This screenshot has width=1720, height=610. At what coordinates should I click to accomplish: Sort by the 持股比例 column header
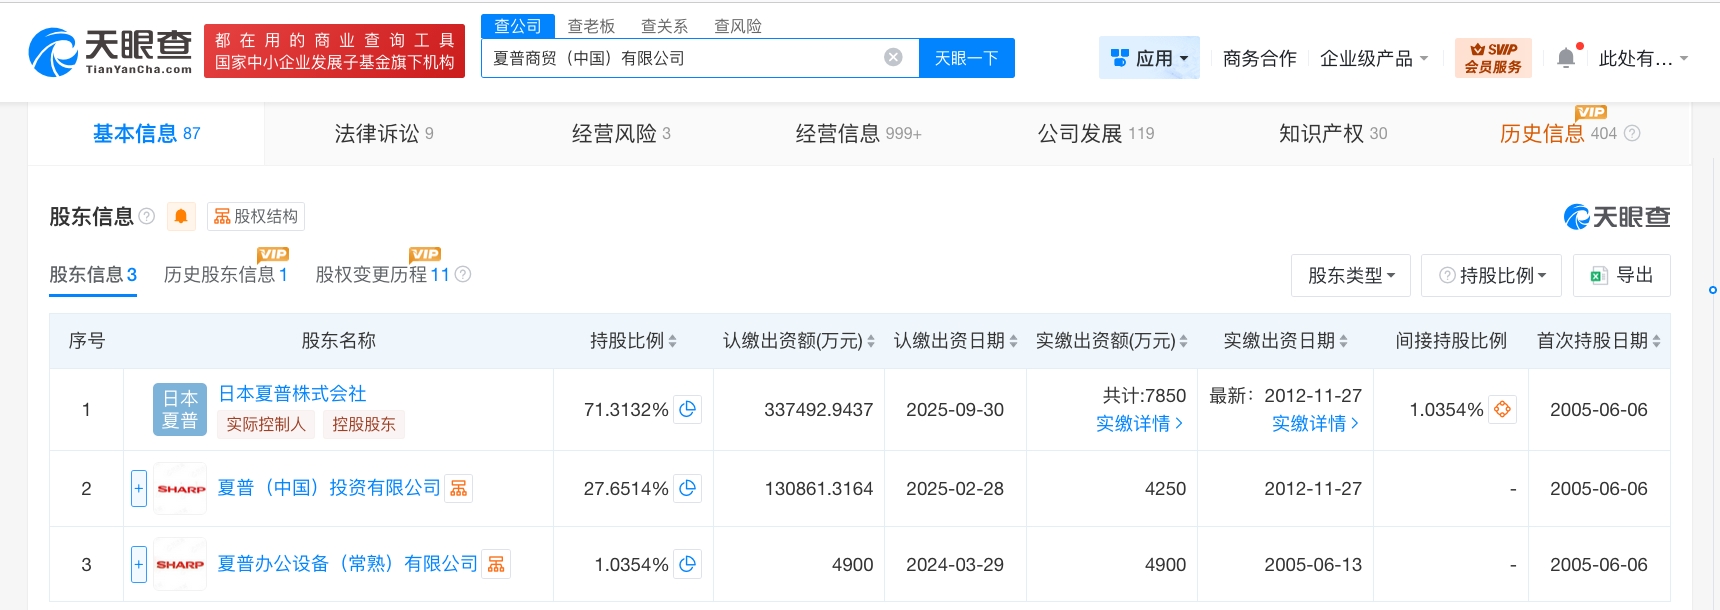coord(633,341)
